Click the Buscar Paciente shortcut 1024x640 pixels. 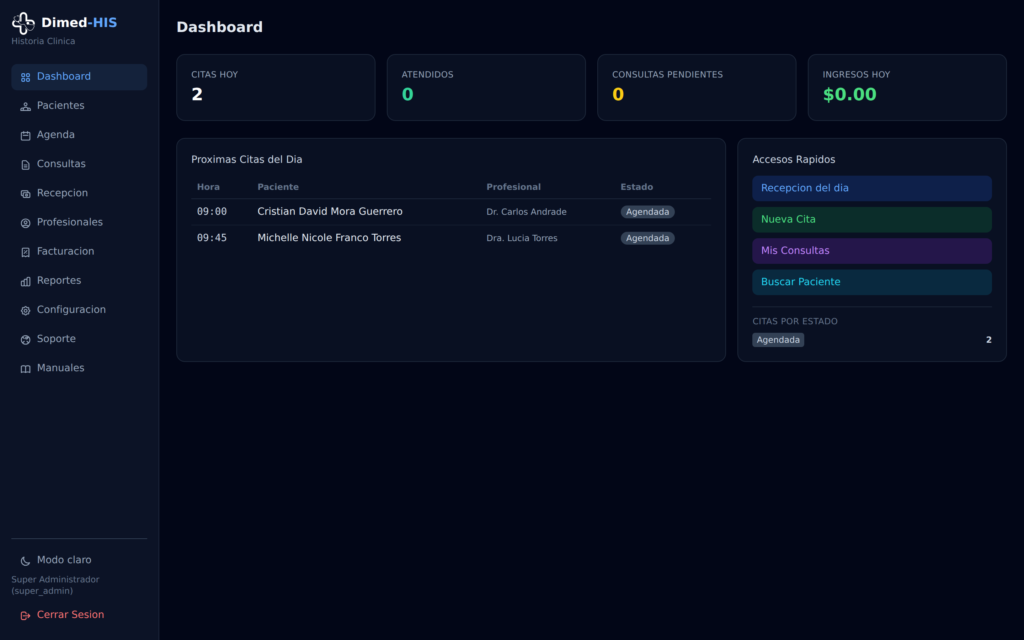[x=872, y=282]
